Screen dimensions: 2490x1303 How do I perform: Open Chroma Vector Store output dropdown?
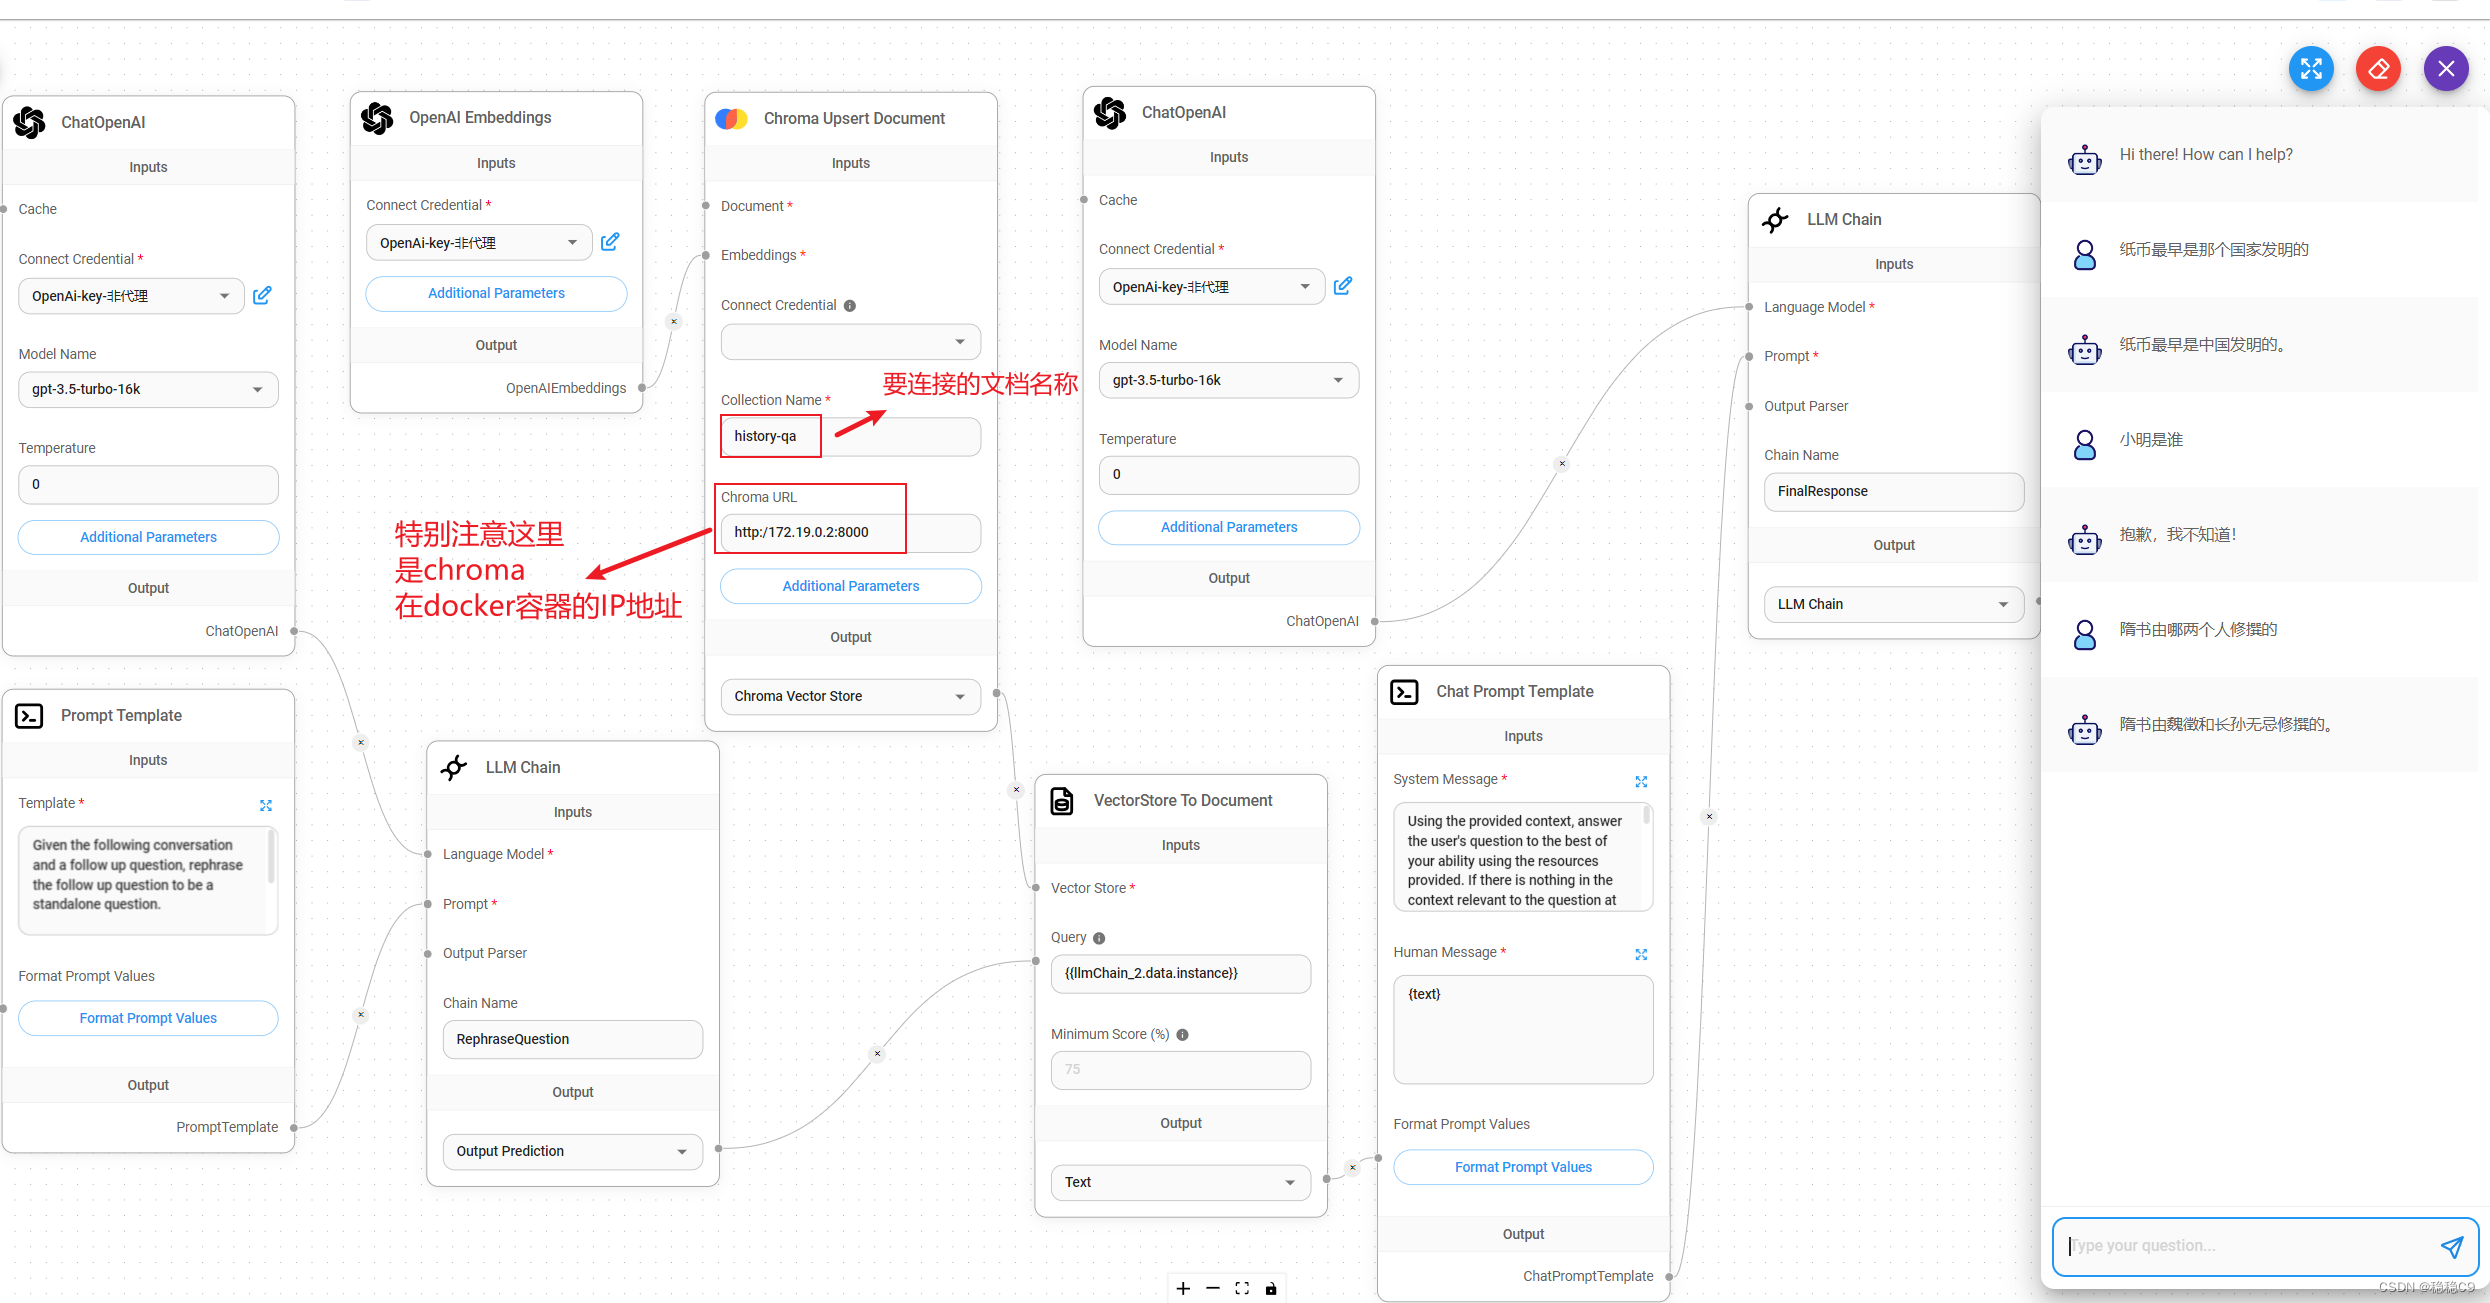pyautogui.click(x=850, y=696)
